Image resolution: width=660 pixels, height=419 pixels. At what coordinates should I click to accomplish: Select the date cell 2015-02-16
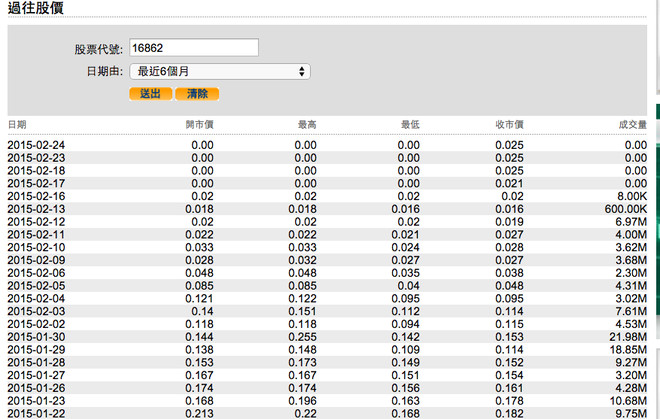coord(36,196)
